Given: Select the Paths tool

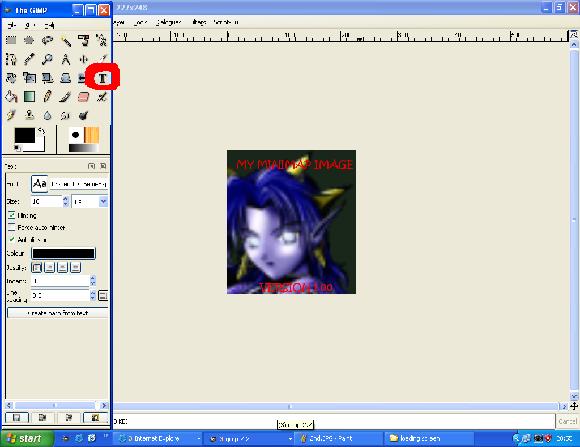Looking at the screenshot, I should (x=11, y=59).
